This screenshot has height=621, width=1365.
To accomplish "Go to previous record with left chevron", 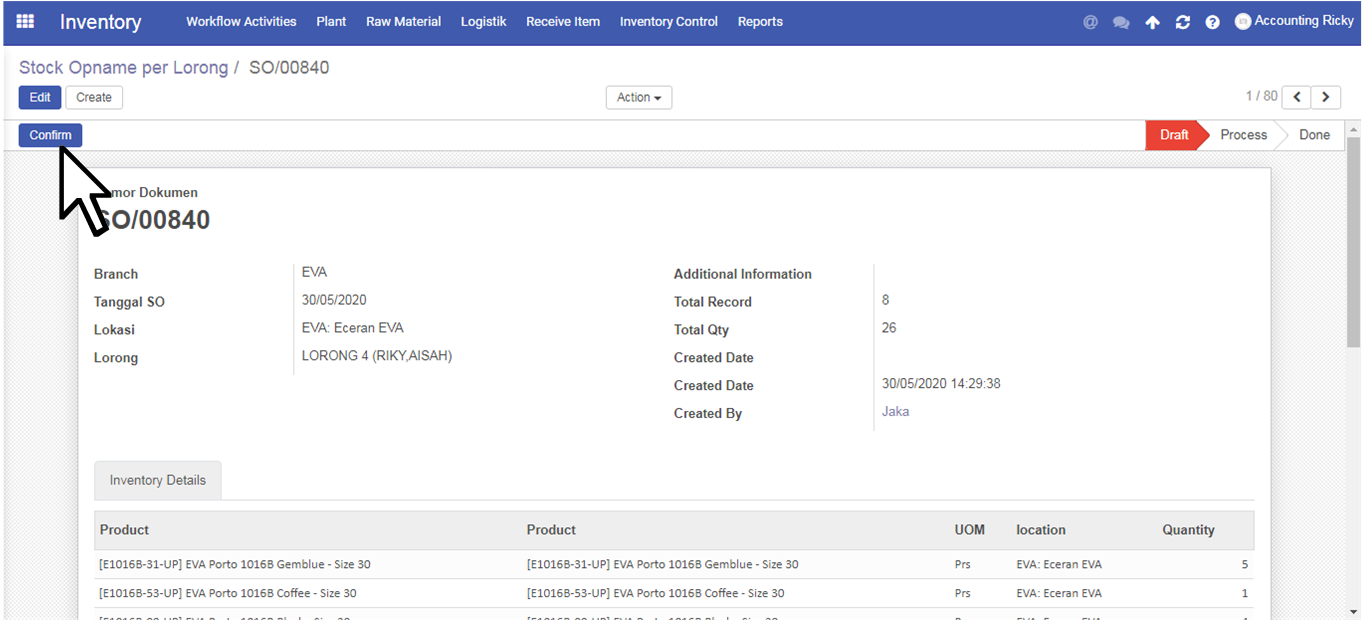I will coord(1297,97).
